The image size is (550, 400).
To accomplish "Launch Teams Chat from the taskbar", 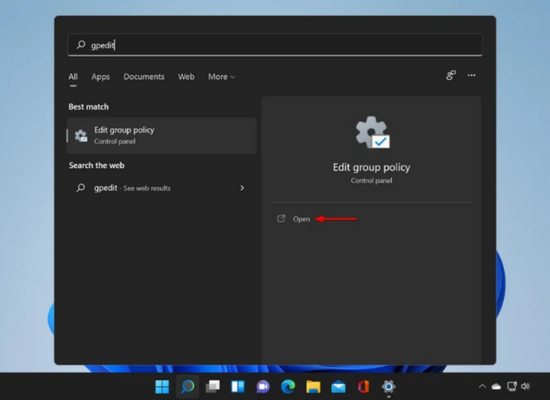I will (x=263, y=387).
